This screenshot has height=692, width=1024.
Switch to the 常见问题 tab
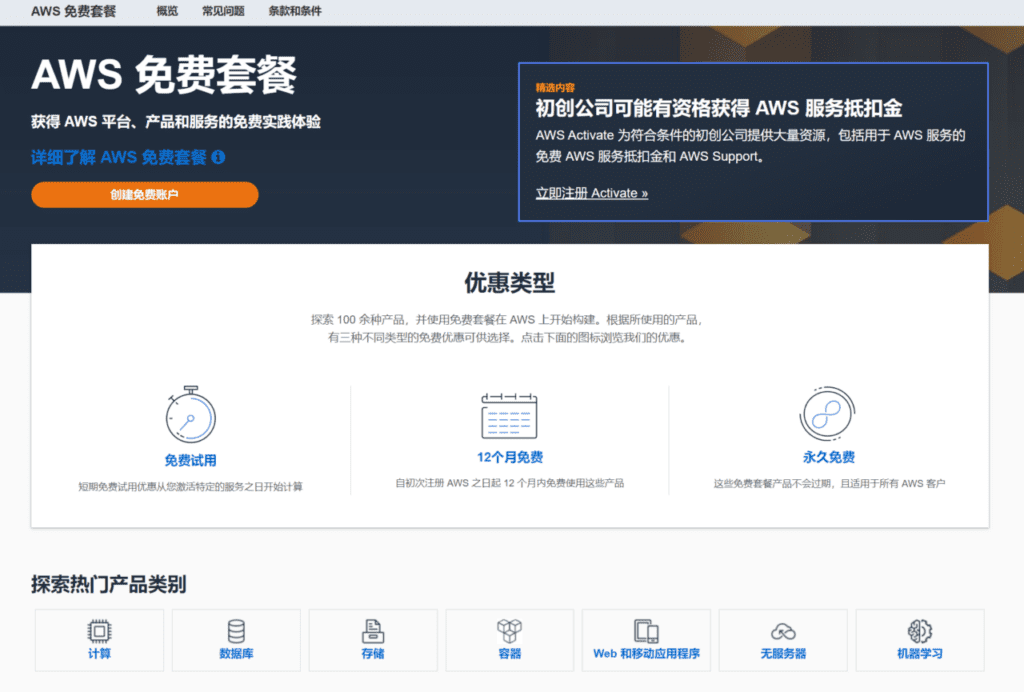223,12
